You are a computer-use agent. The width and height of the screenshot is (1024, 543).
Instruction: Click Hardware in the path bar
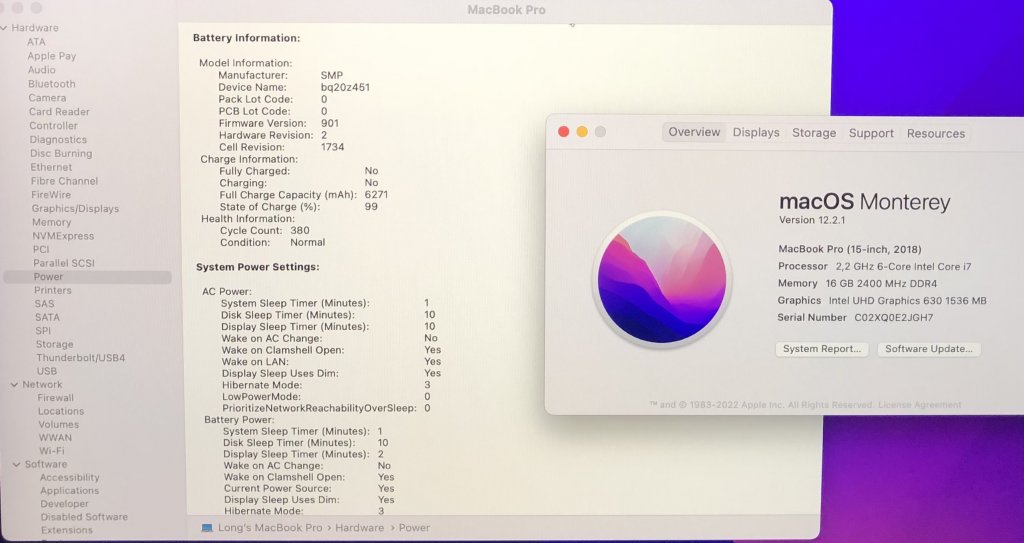pos(359,528)
